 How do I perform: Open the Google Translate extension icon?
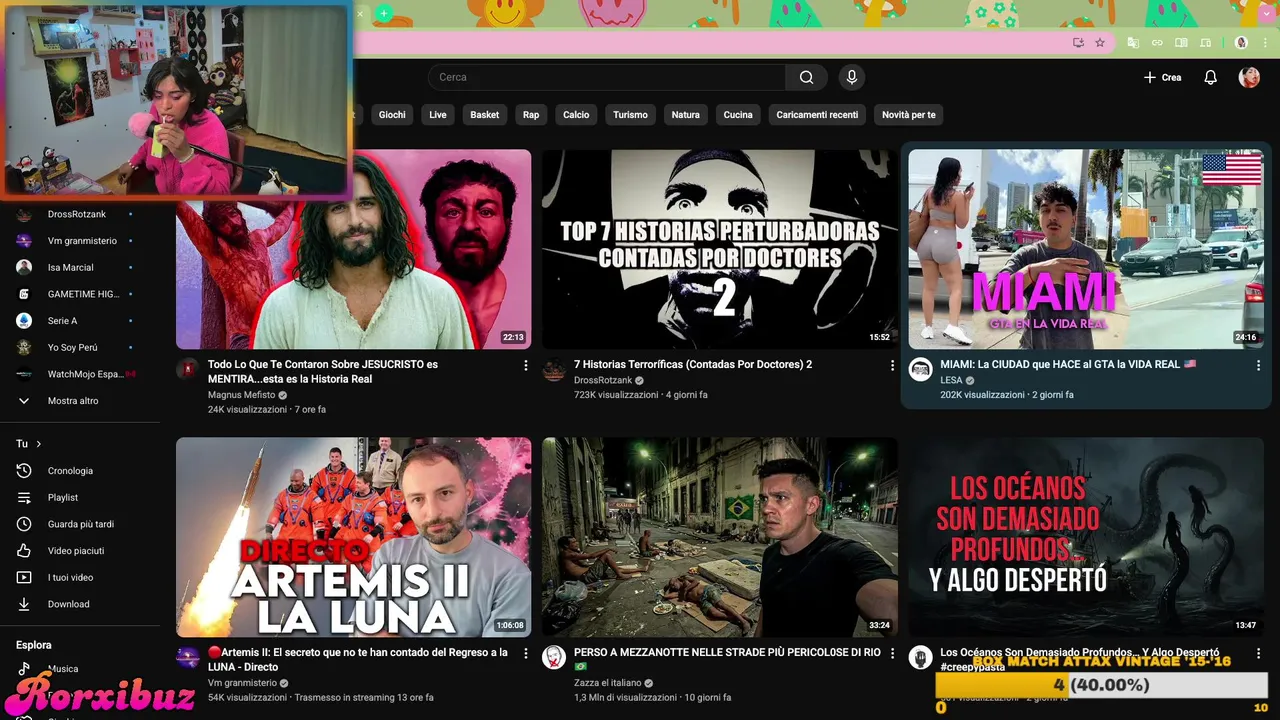point(1133,42)
